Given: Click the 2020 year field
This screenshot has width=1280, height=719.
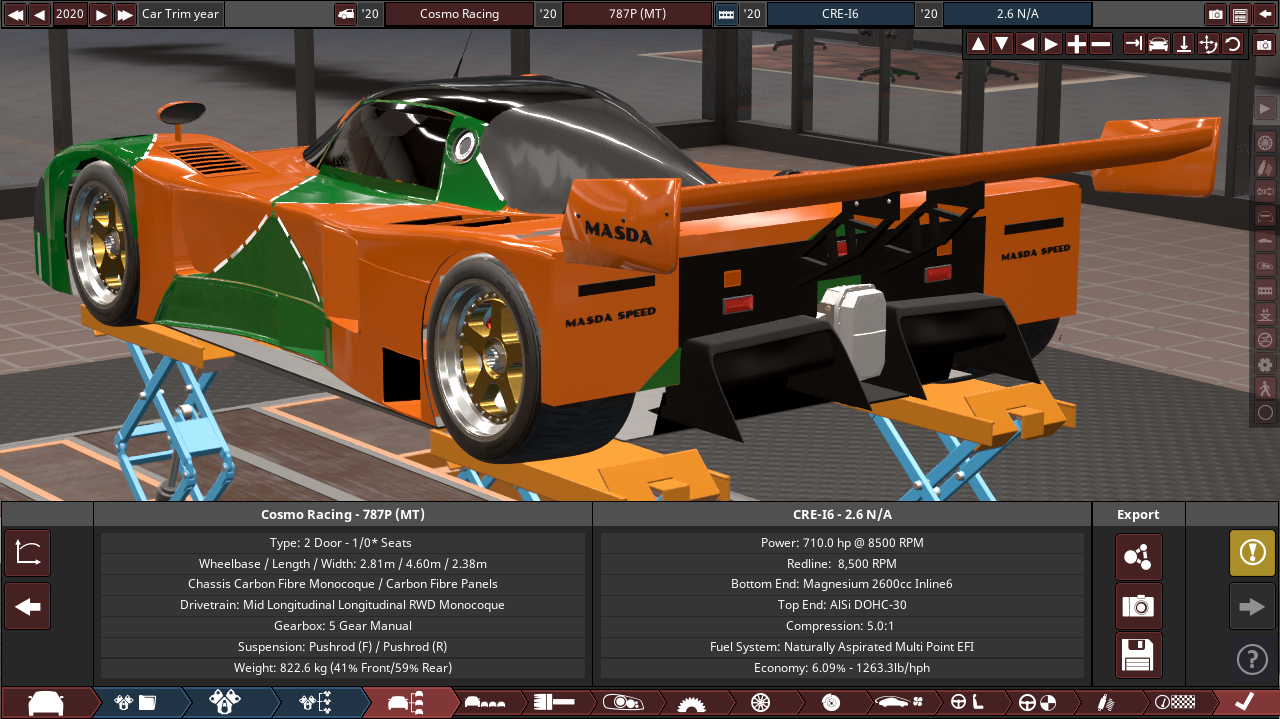Looking at the screenshot, I should [70, 14].
